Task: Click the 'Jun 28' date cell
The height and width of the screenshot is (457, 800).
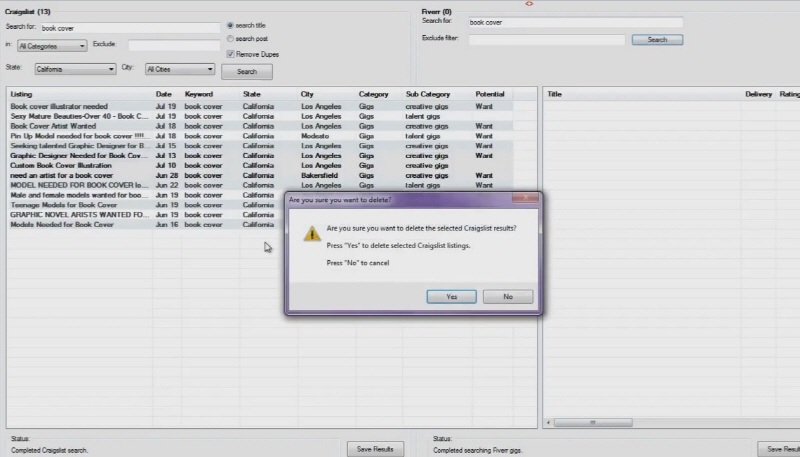Action: point(167,175)
